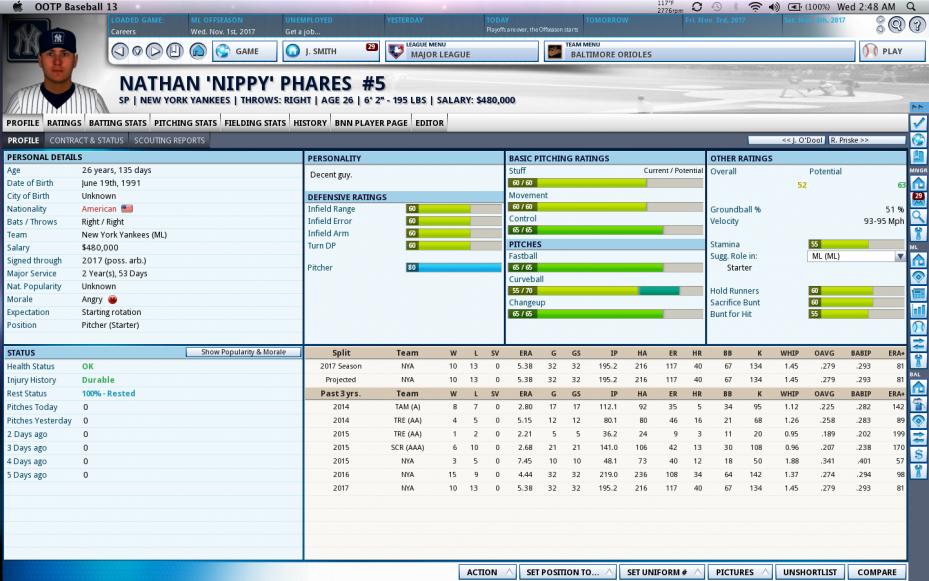Click the Curveball rating bar
Viewport: 929px width, 581px height.
(606, 291)
